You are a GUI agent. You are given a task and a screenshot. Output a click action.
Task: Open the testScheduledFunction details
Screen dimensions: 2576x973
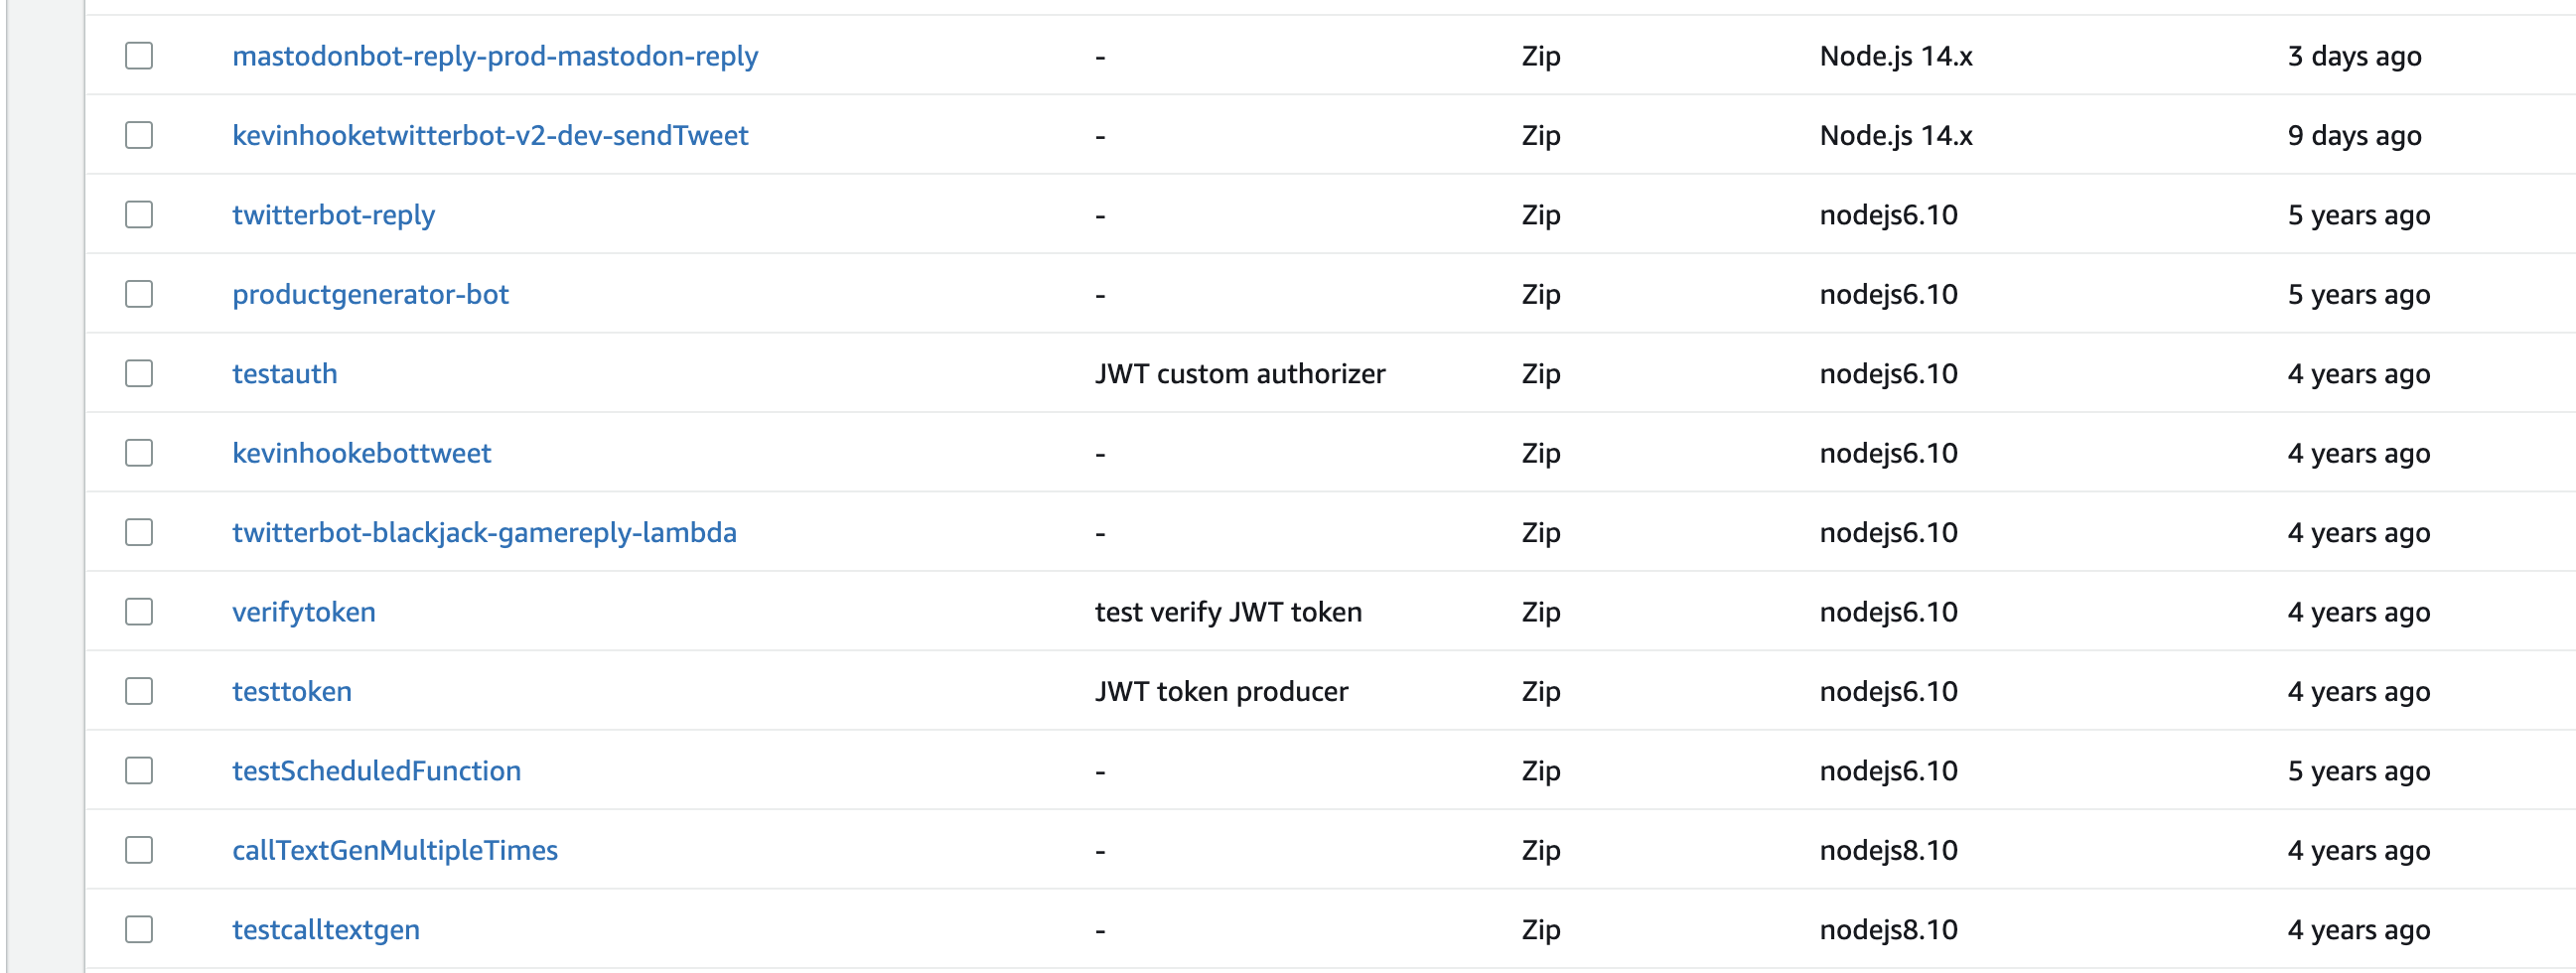pyautogui.click(x=377, y=770)
